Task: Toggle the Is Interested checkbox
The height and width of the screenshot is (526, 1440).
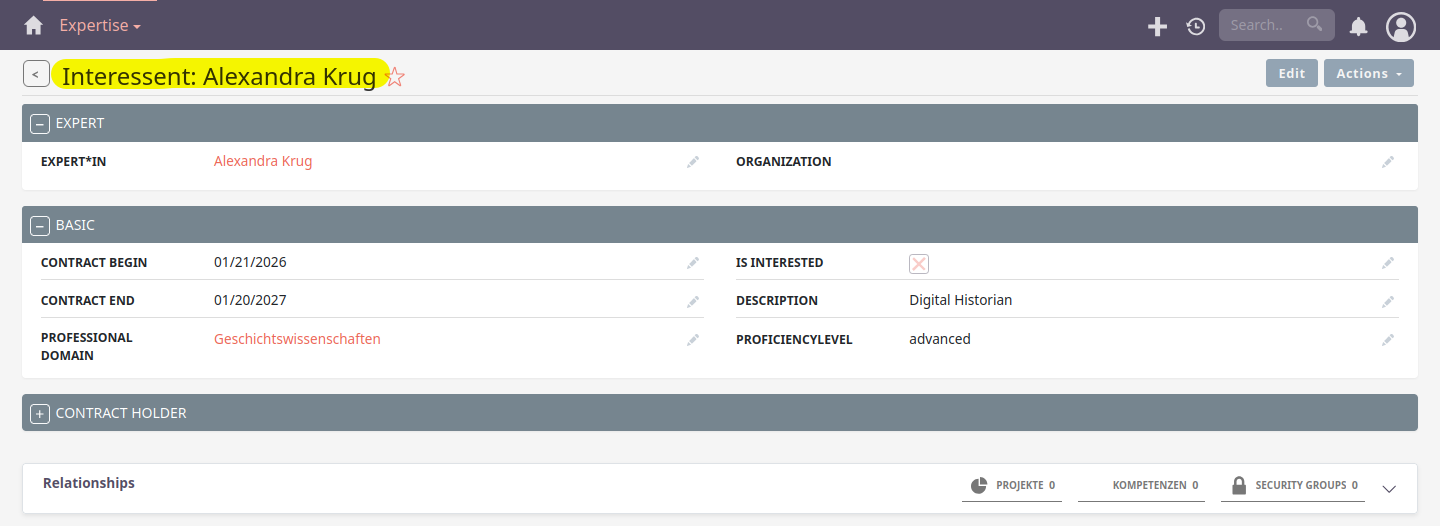Action: (x=919, y=263)
